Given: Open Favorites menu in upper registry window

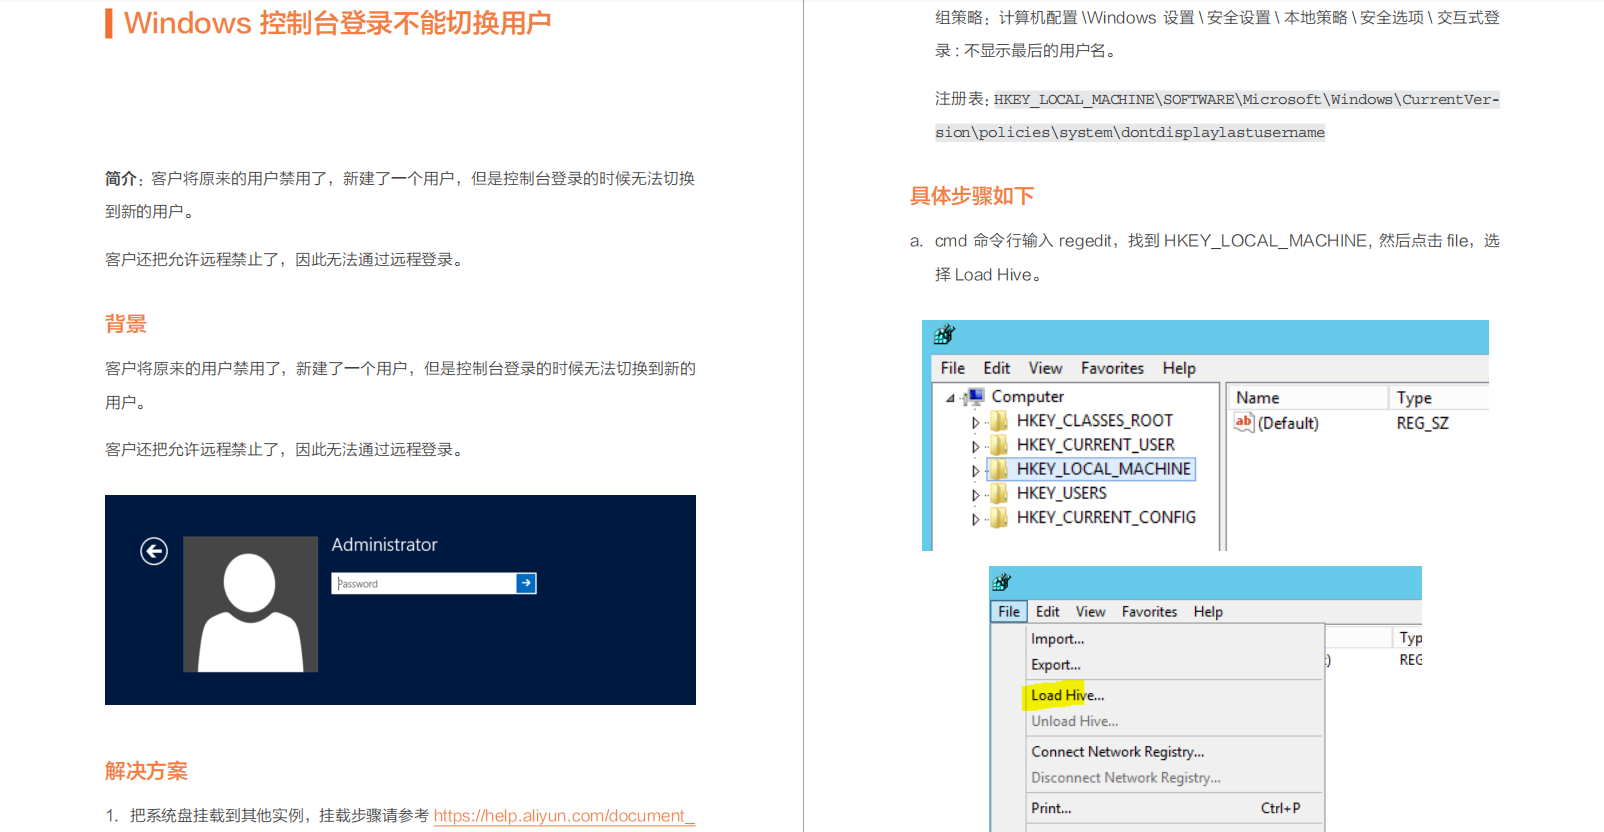Looking at the screenshot, I should (1112, 368).
